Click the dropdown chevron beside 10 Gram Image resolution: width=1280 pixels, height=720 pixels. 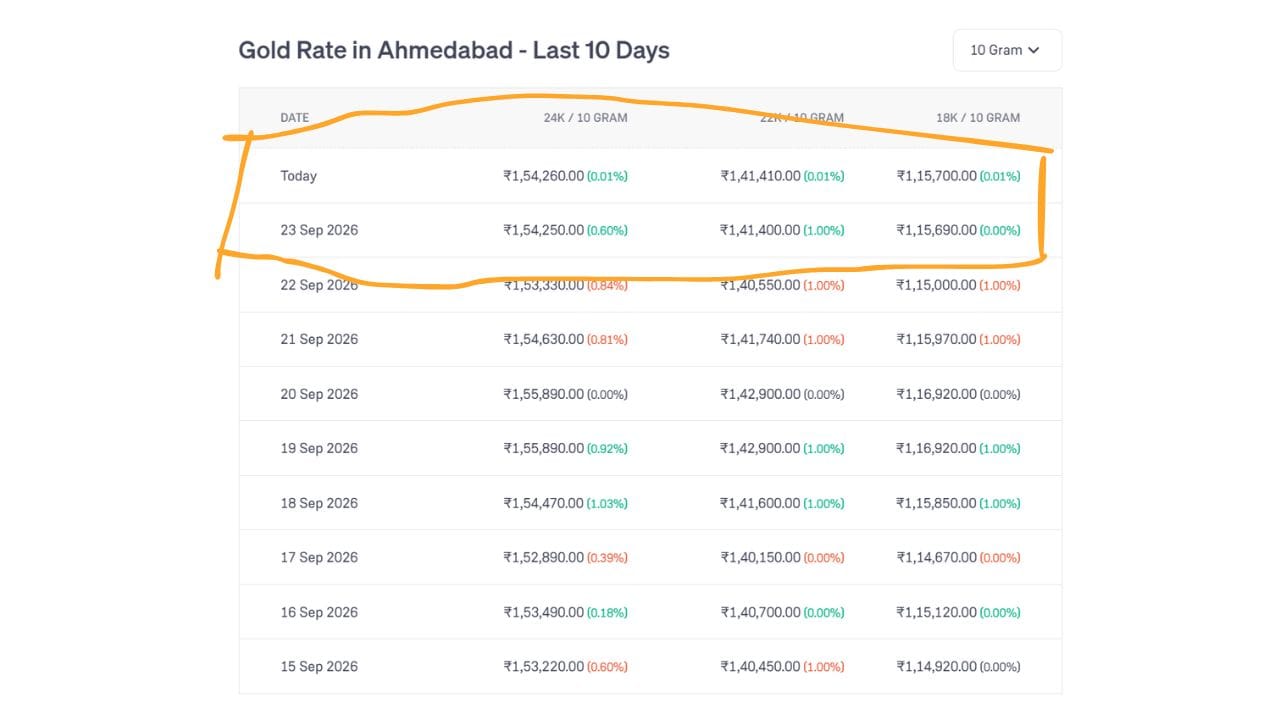1034,50
